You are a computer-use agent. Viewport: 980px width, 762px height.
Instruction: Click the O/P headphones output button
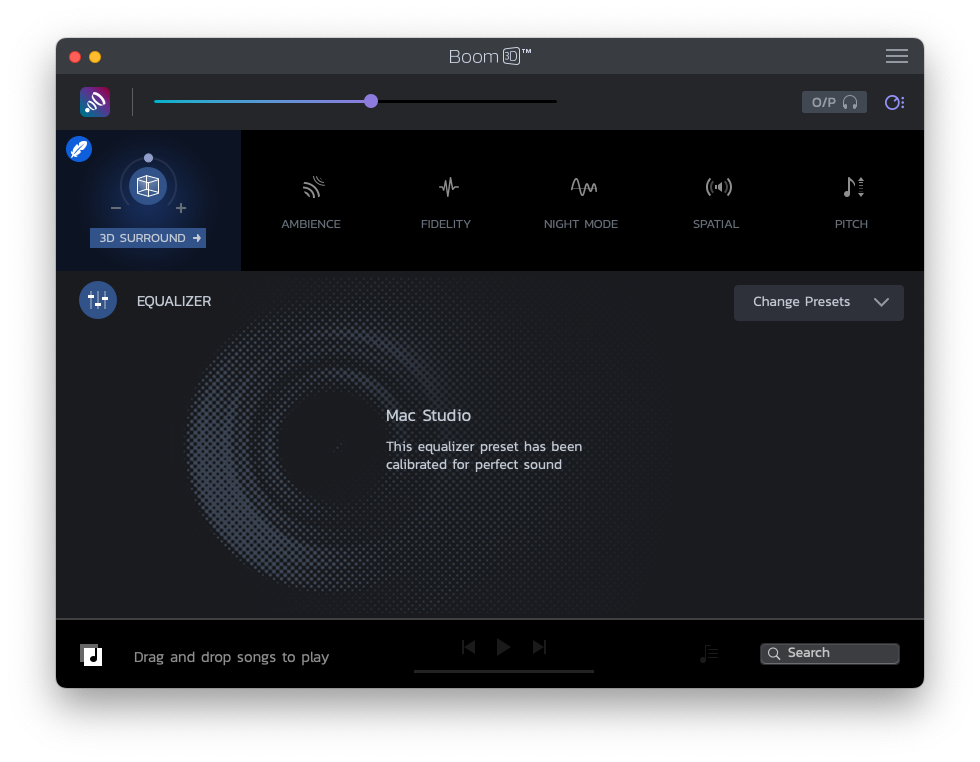[x=834, y=102]
